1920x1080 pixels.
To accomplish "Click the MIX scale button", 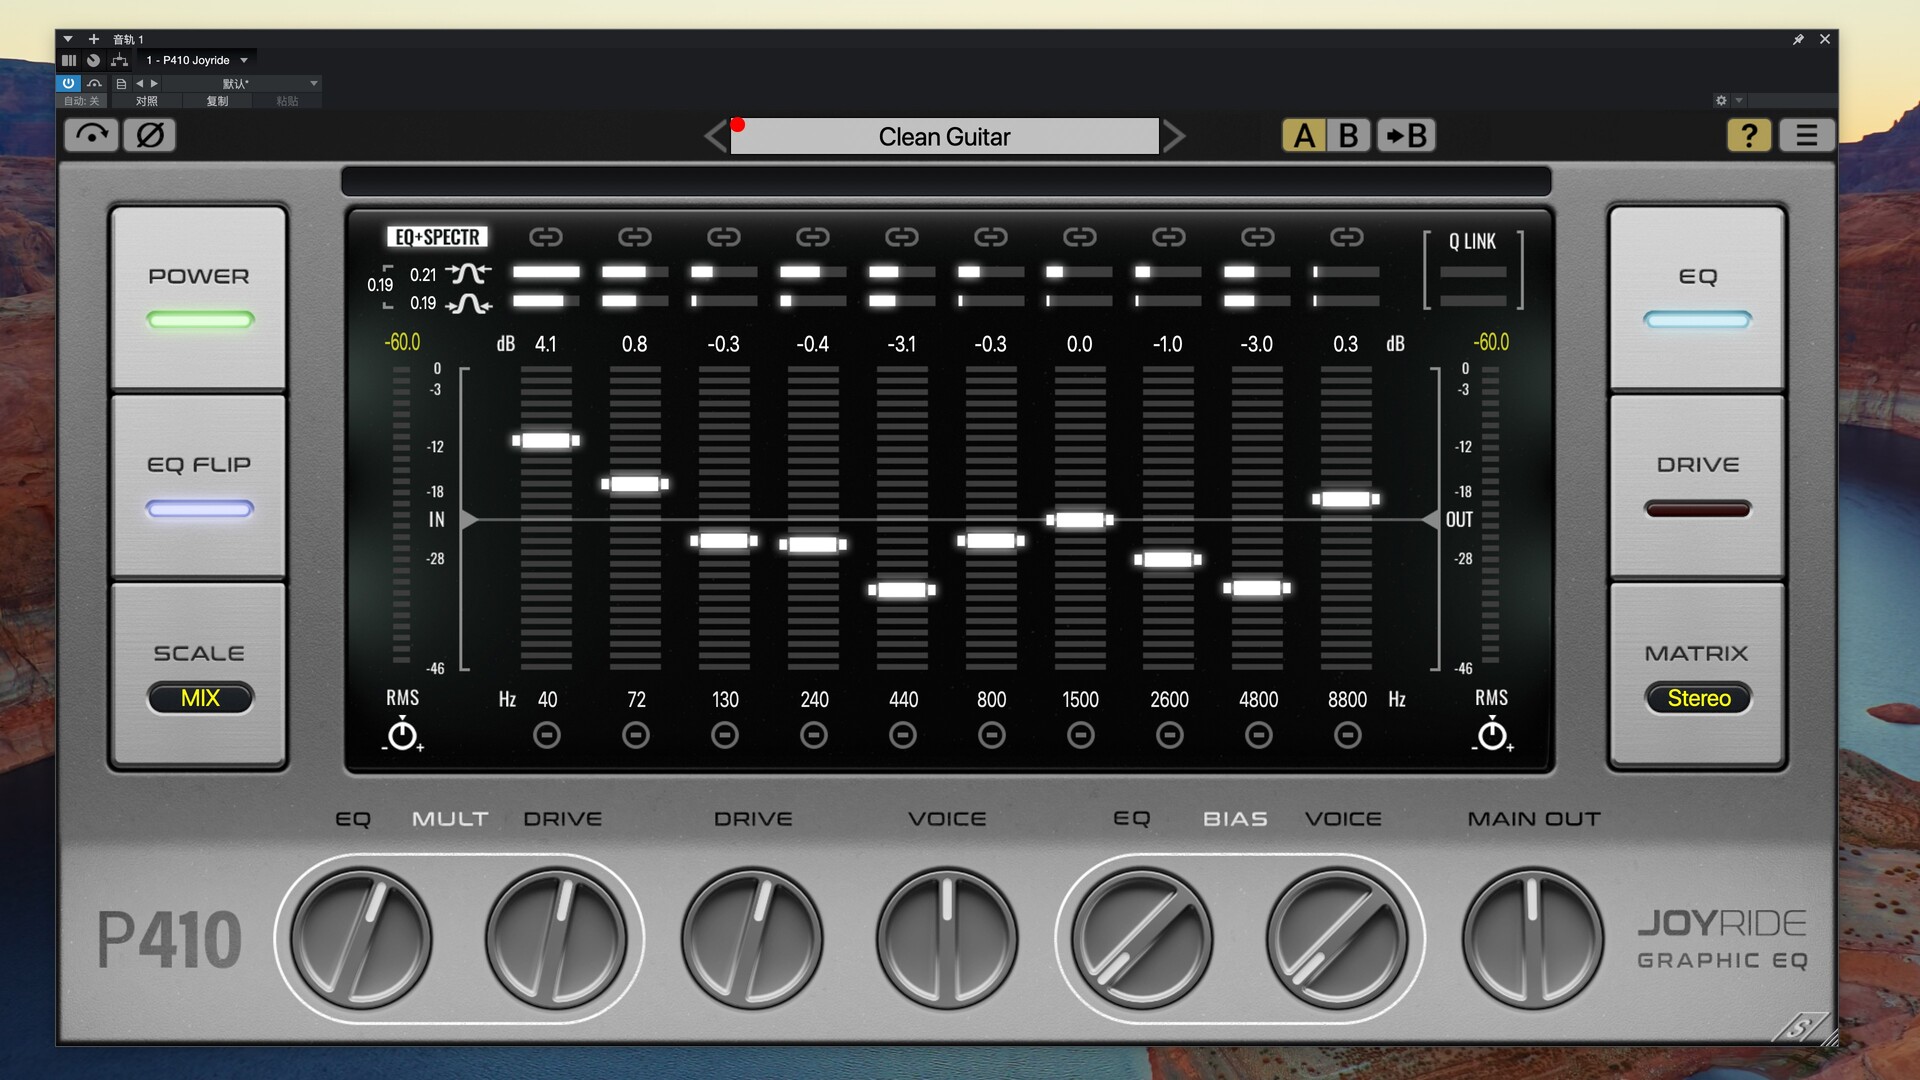I will [x=200, y=698].
